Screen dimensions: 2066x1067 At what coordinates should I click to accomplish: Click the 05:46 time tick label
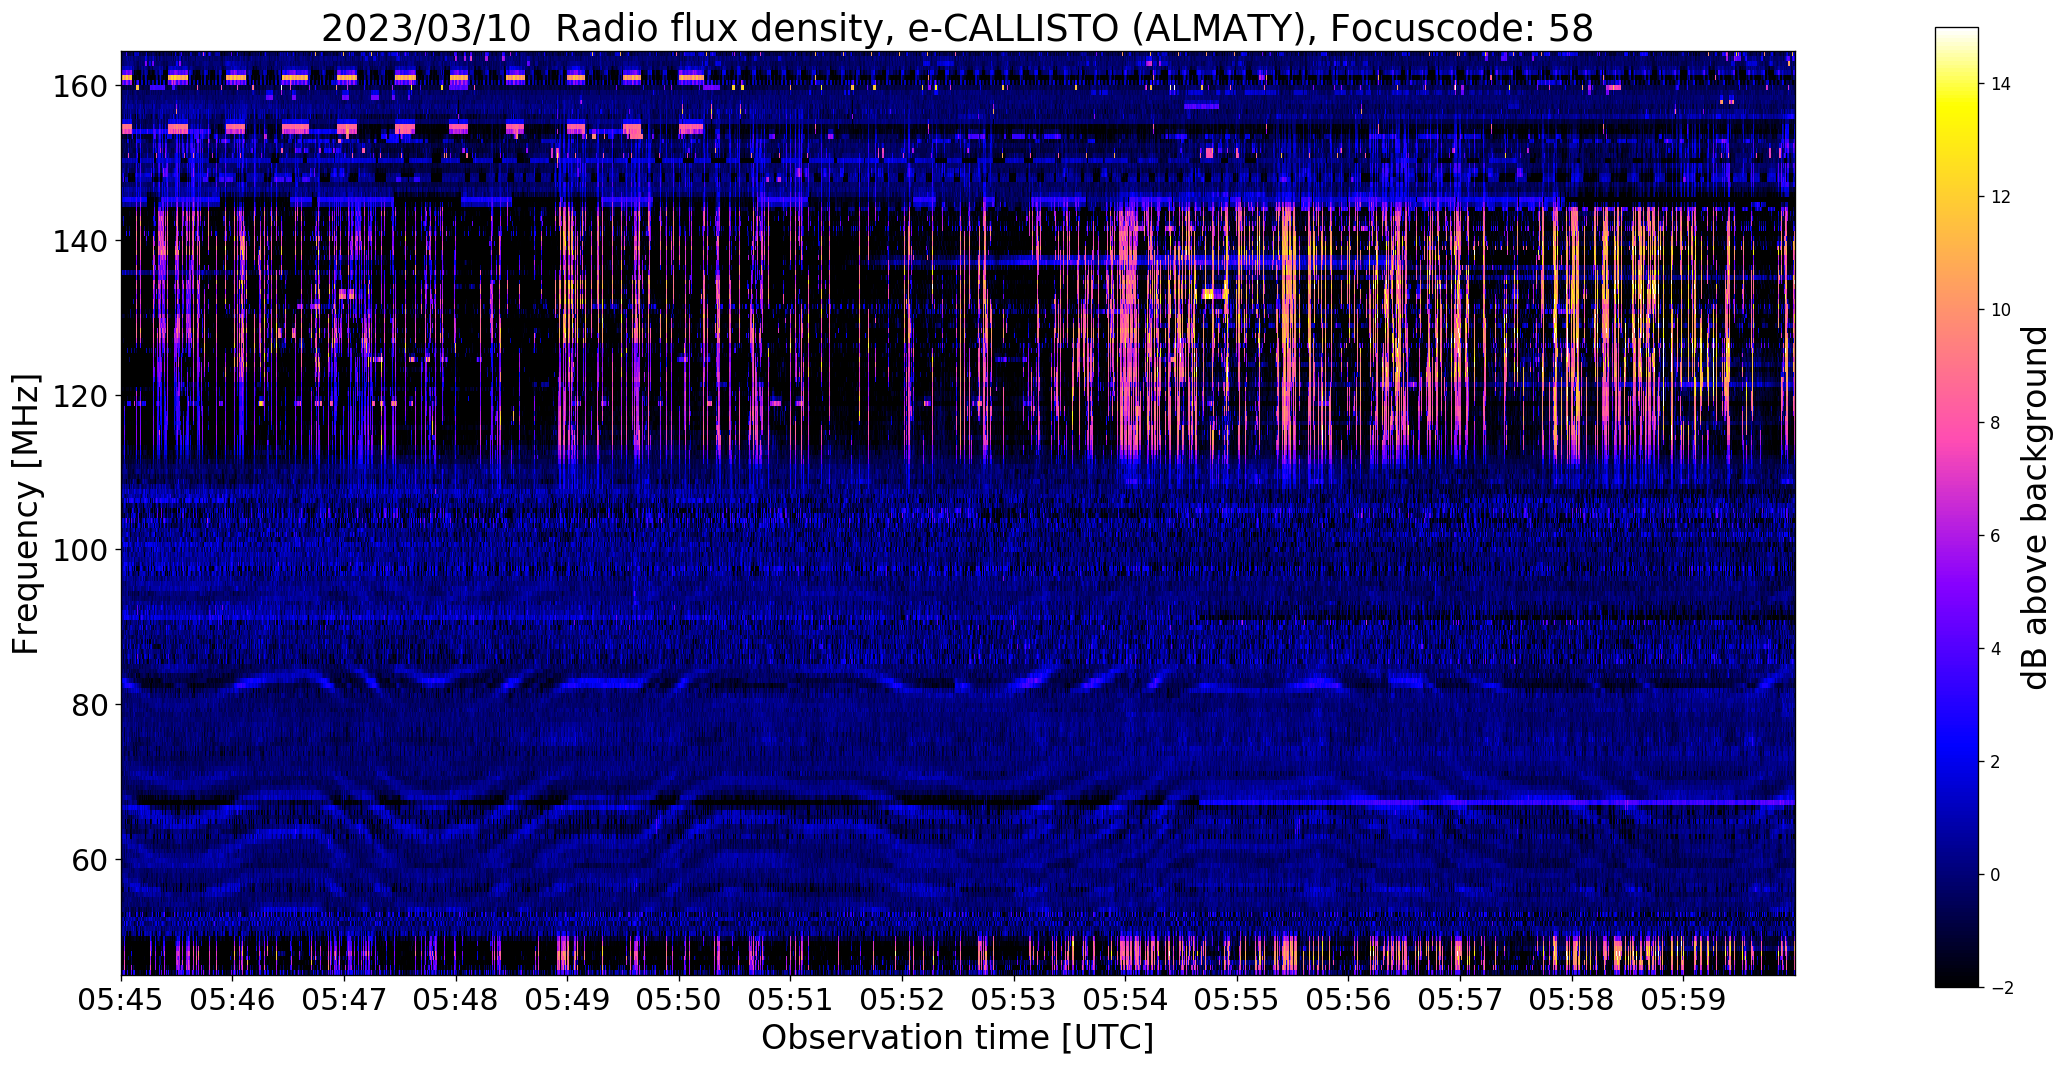[233, 999]
